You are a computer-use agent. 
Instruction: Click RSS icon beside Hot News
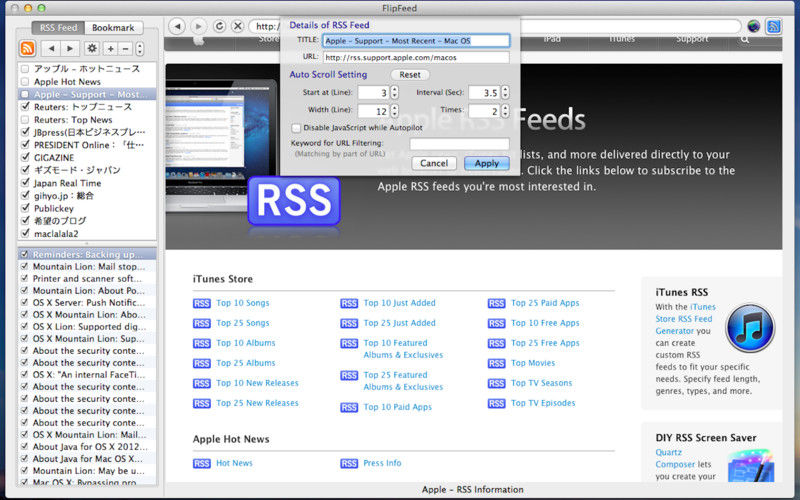tap(202, 463)
